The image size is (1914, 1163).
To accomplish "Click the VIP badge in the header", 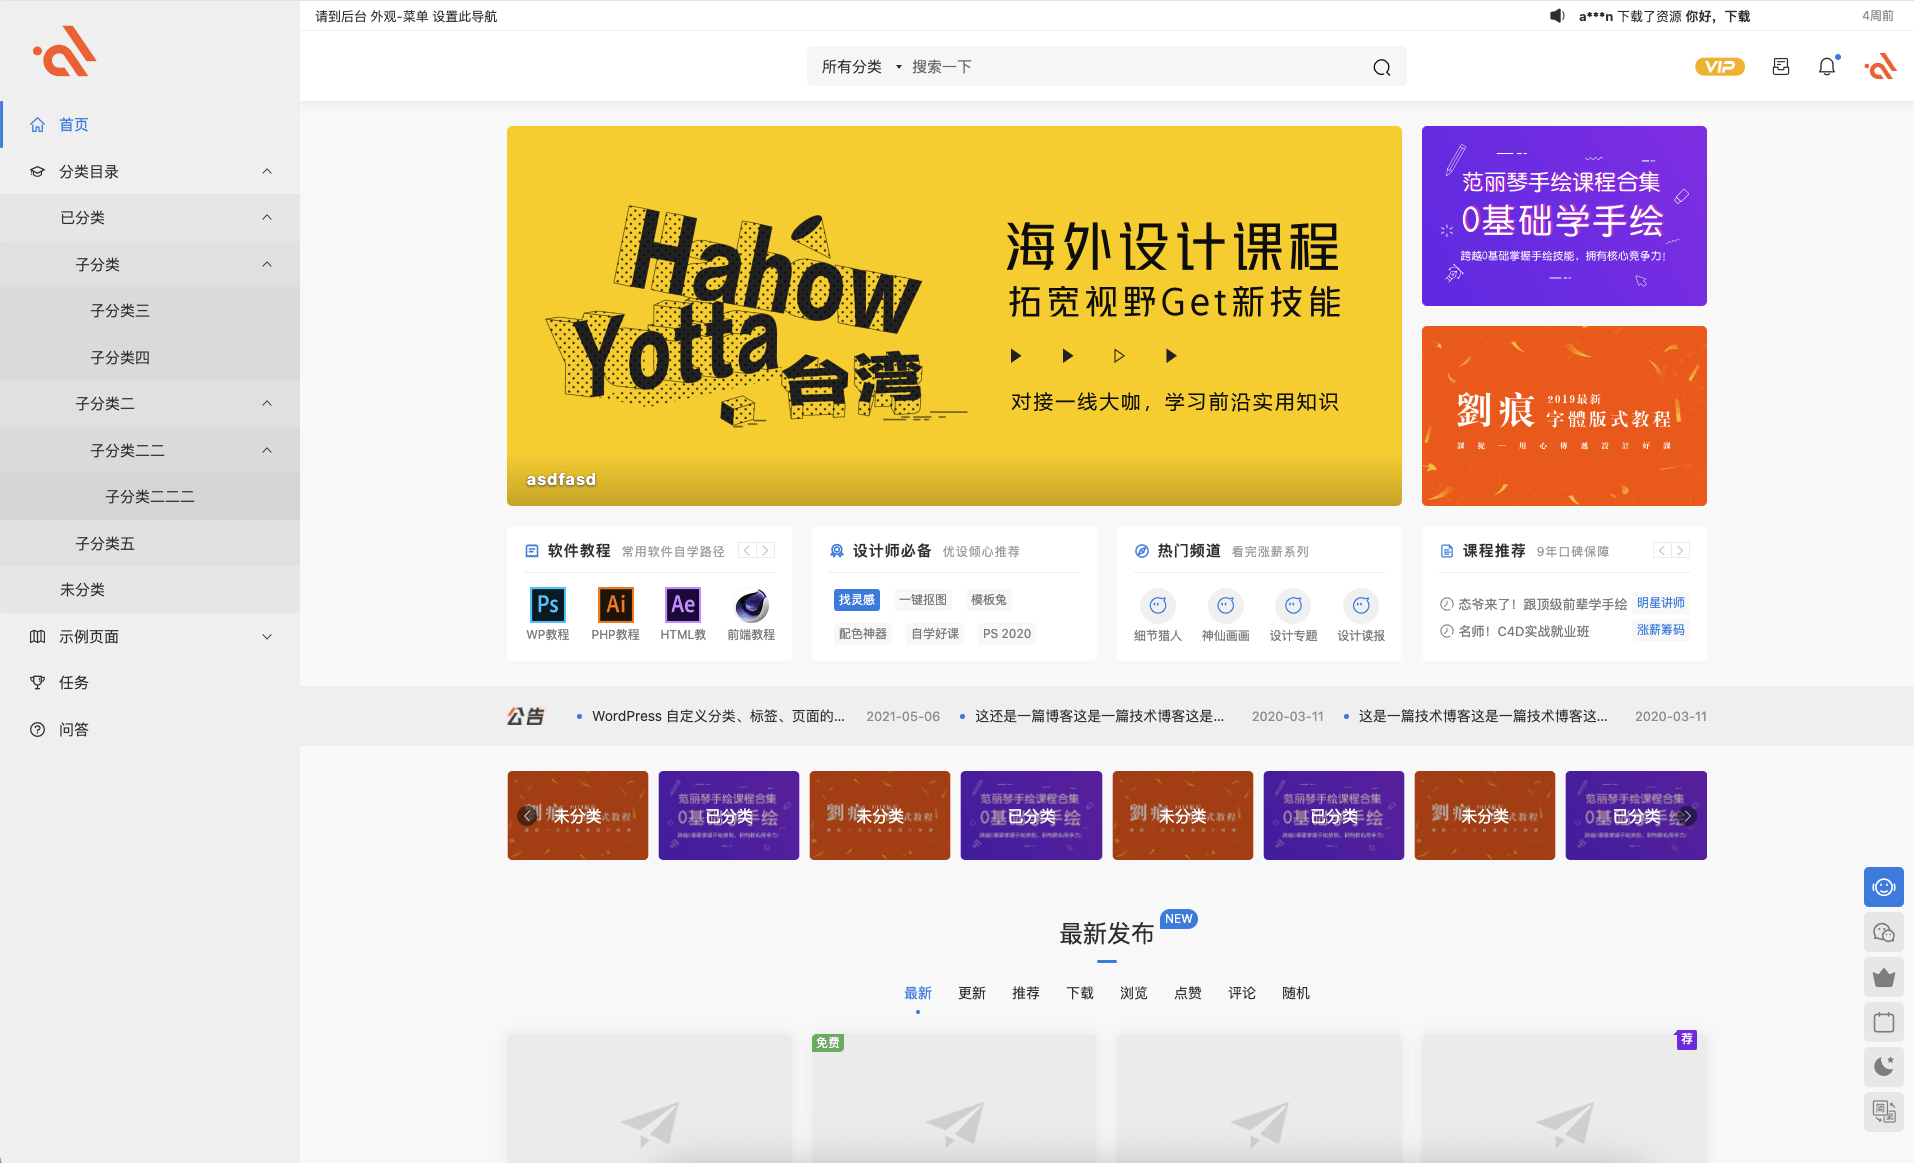I will (x=1718, y=65).
